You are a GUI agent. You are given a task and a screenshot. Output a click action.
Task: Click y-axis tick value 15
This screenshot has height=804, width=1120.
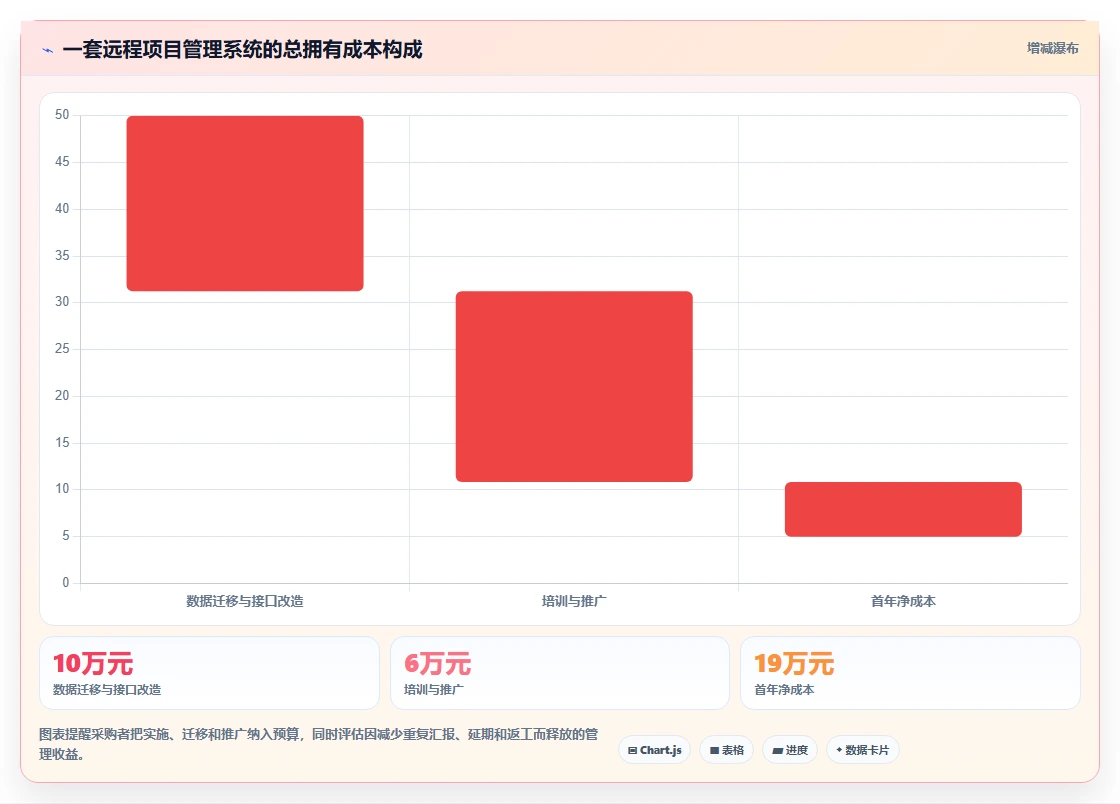[62, 443]
